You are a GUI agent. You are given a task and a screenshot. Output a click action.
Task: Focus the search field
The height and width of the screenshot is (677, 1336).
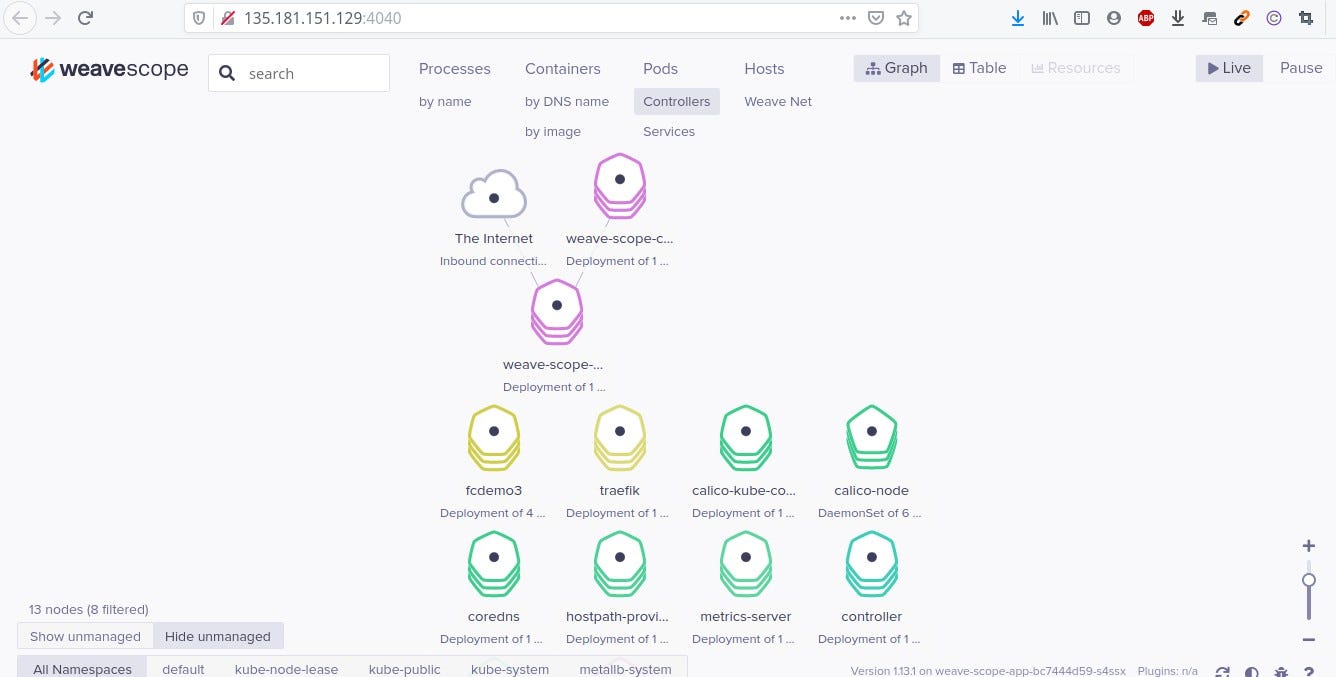point(299,73)
